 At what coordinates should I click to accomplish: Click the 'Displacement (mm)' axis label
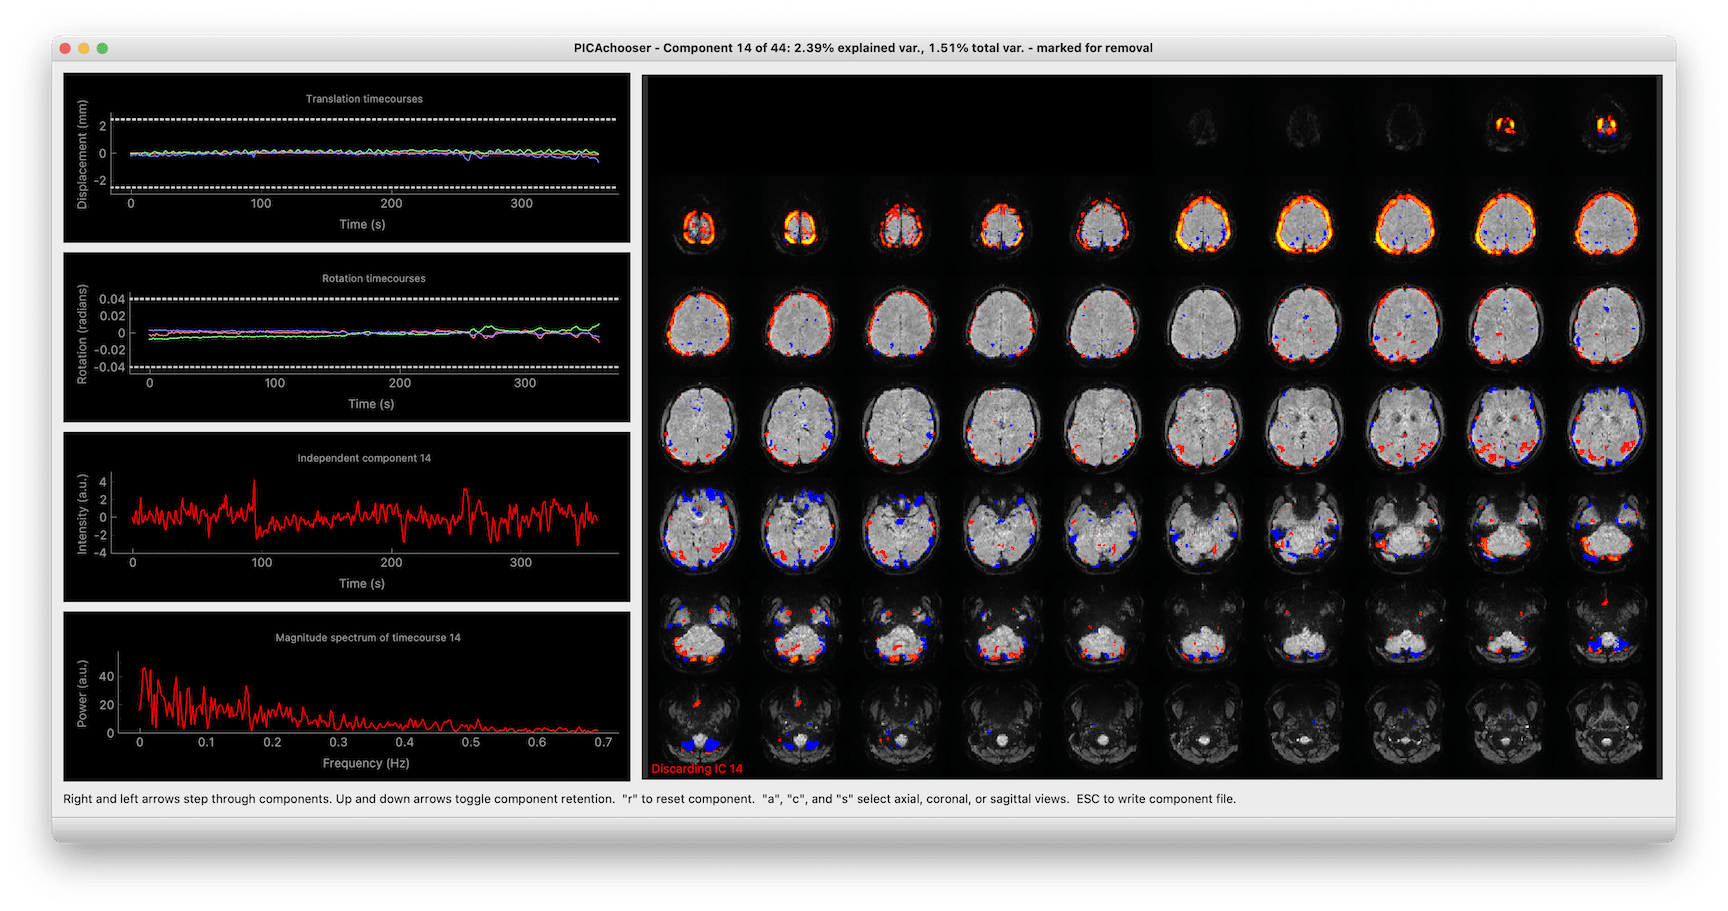click(x=82, y=155)
